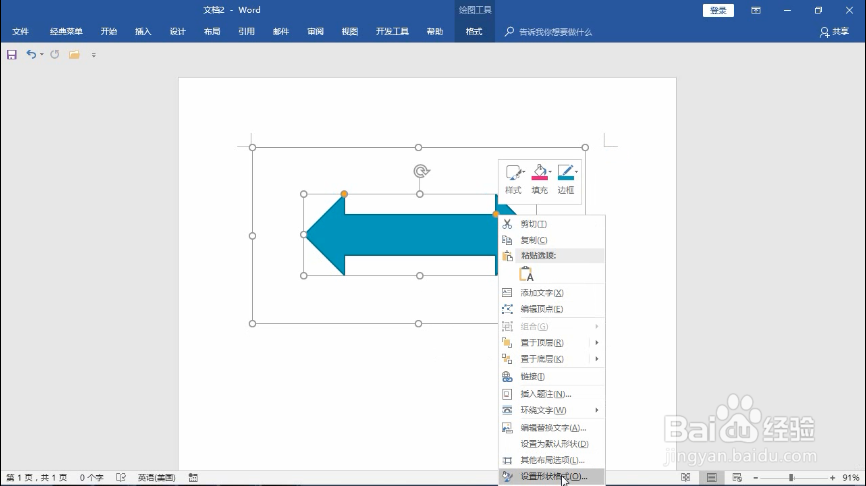Screen dimensions: 866x486
Task: Expand the 环绕文字 submenu
Action: point(552,410)
